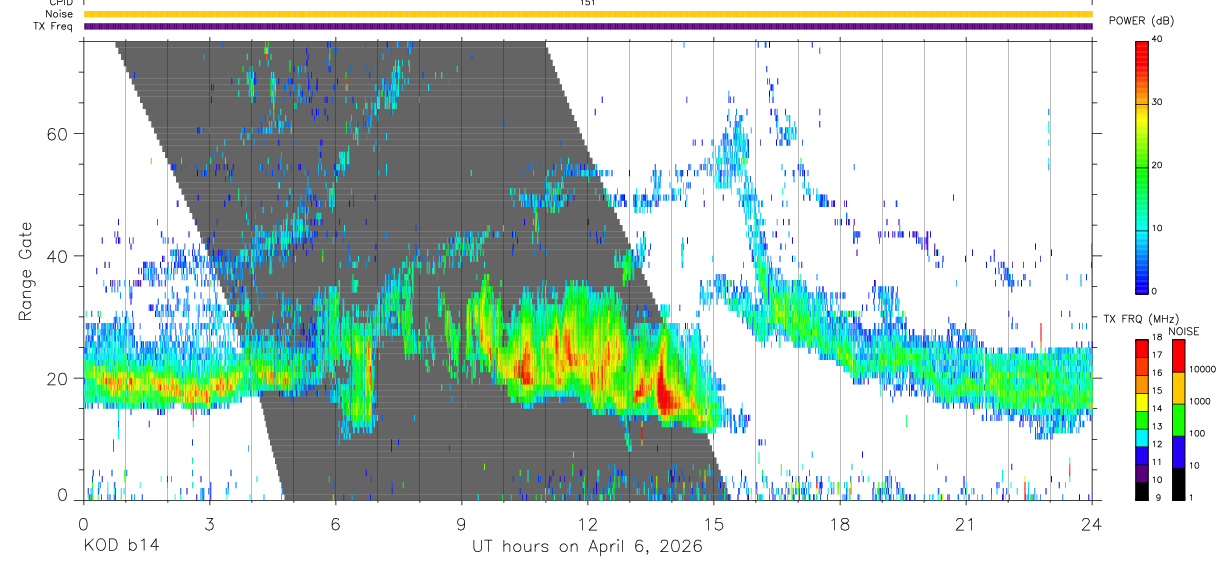This screenshot has height=567, width=1228.
Task: Click the 17 tick on TX FRQ scale
Action: tap(1157, 355)
